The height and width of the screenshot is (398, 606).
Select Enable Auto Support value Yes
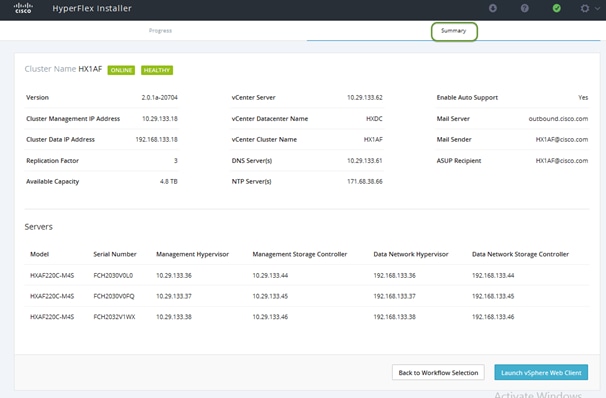click(583, 97)
